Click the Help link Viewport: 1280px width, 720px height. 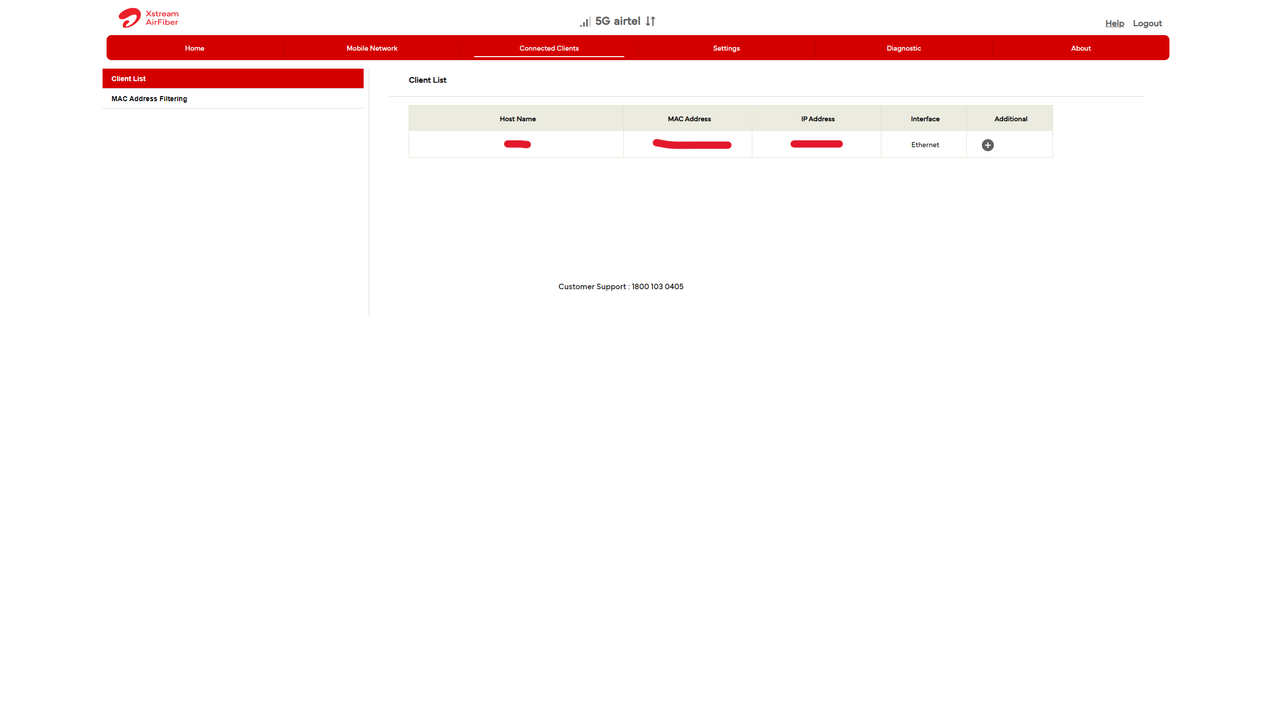[1114, 23]
